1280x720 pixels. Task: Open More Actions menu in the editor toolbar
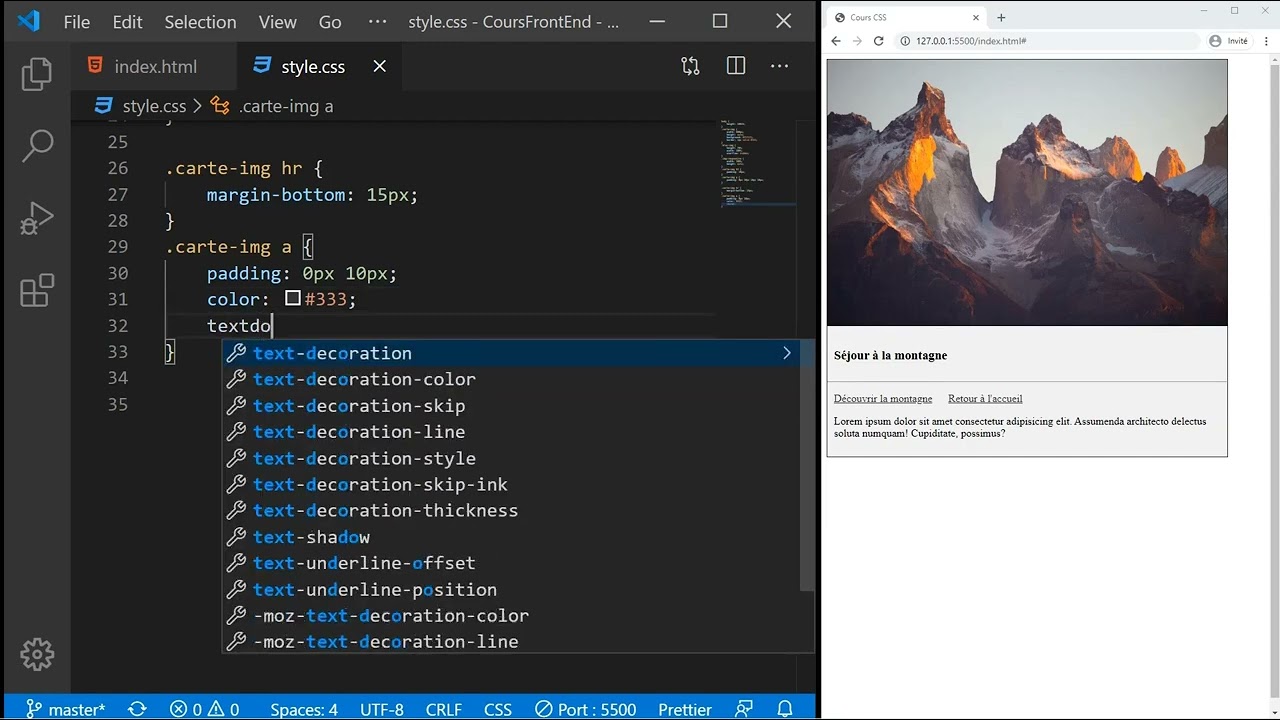[x=780, y=66]
